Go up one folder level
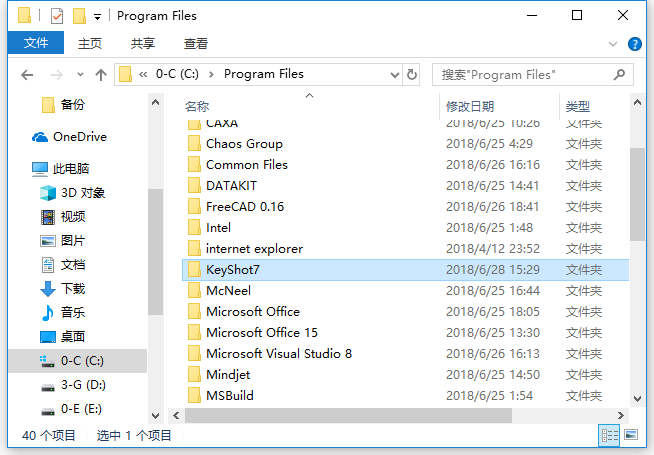 point(101,75)
